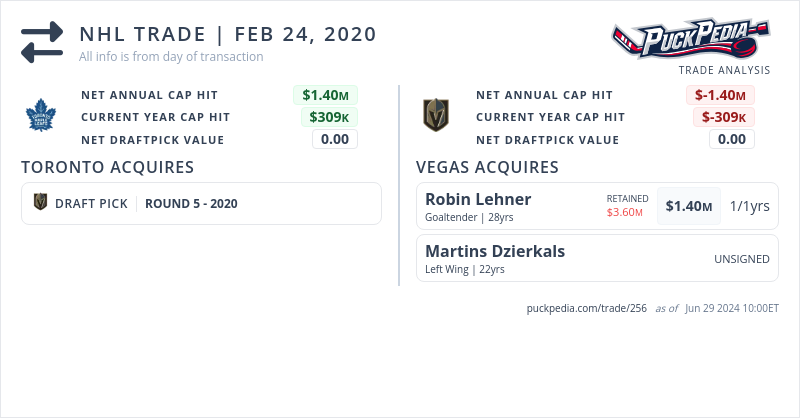
Task: Click Vegas's -$1.40M net annual cap badge
Action: (720, 95)
